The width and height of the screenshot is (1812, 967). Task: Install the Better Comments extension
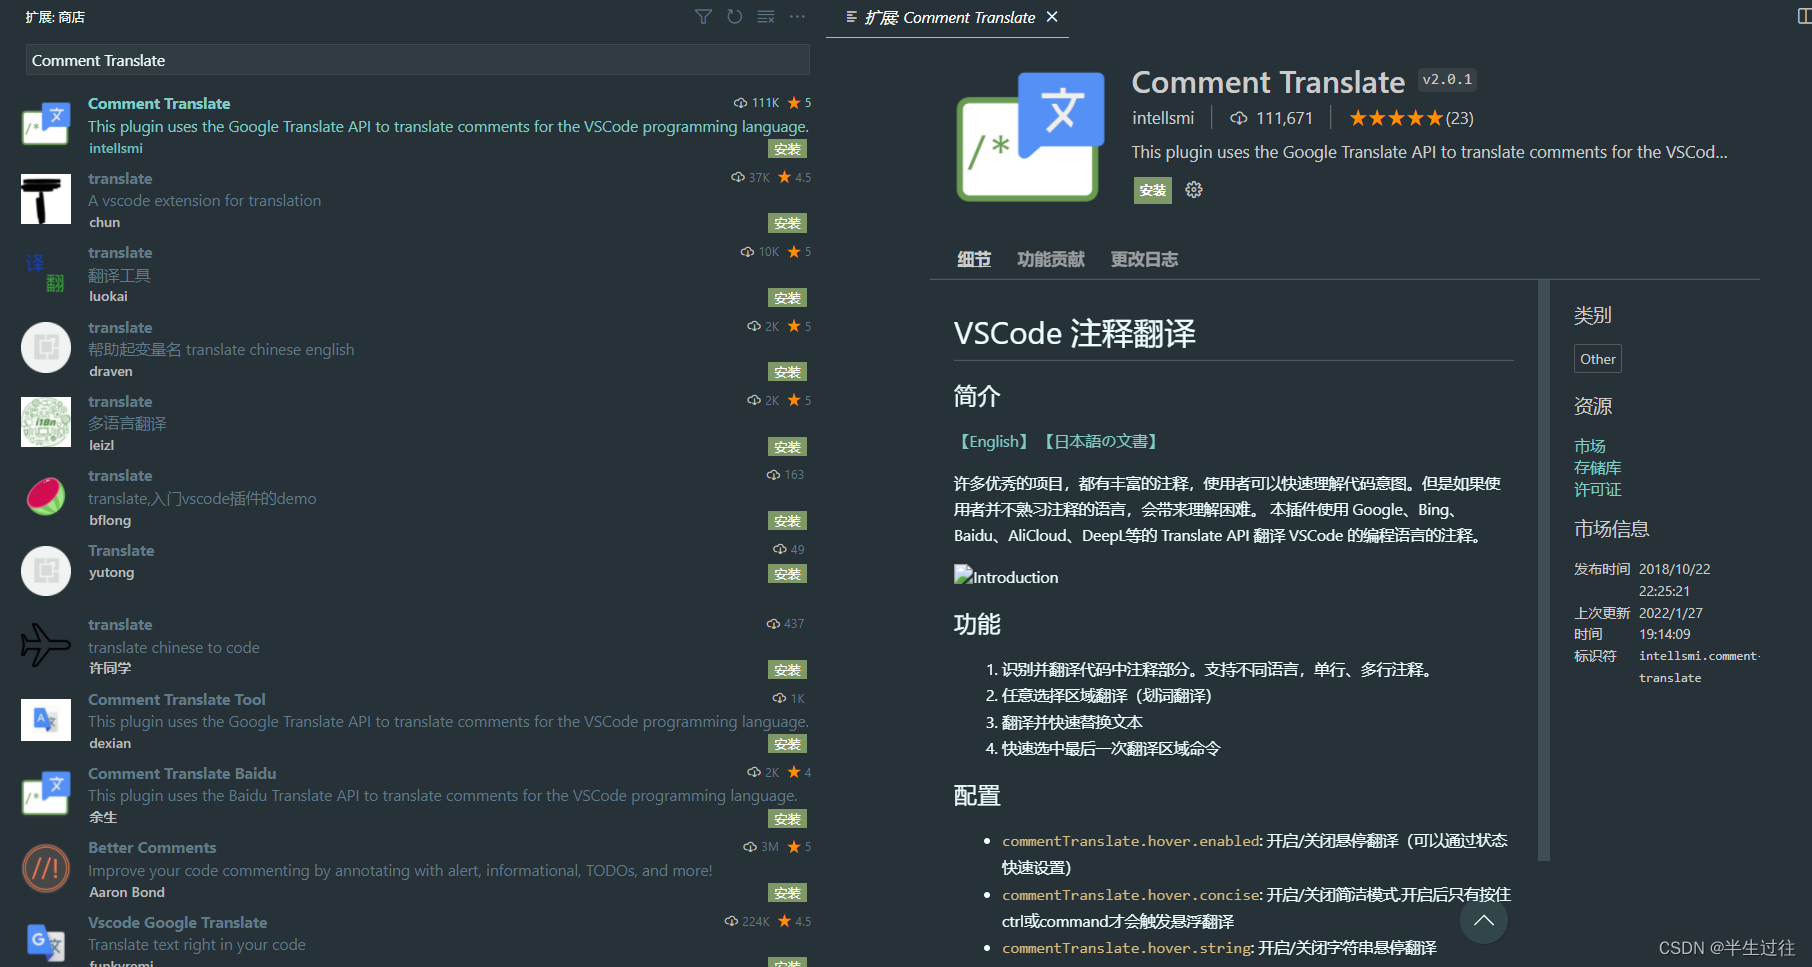(x=788, y=893)
